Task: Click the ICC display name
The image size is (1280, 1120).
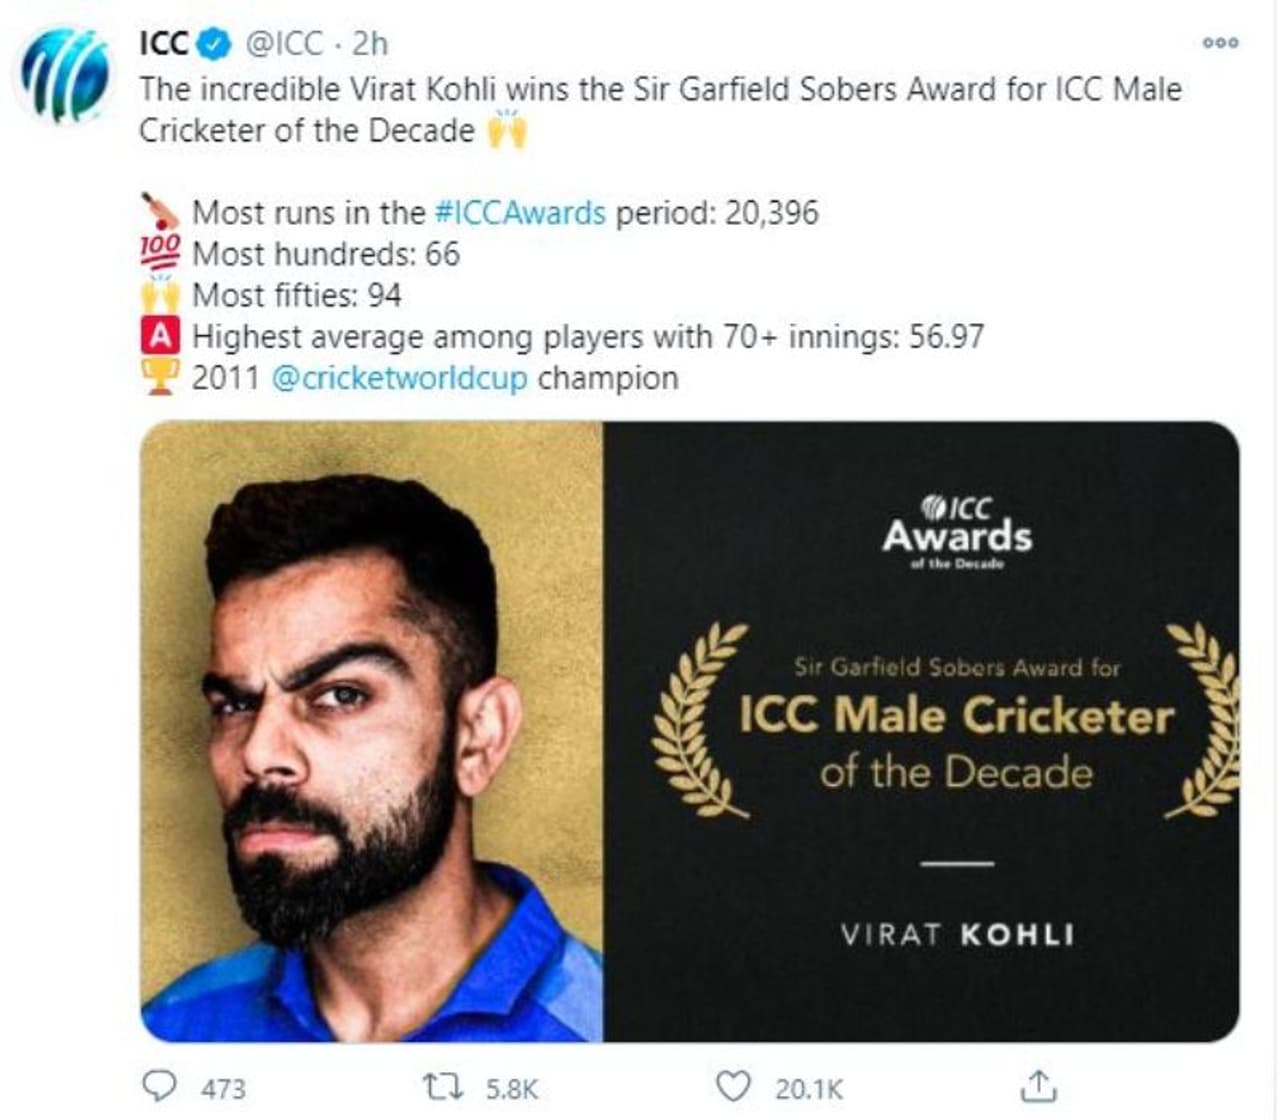Action: (164, 44)
